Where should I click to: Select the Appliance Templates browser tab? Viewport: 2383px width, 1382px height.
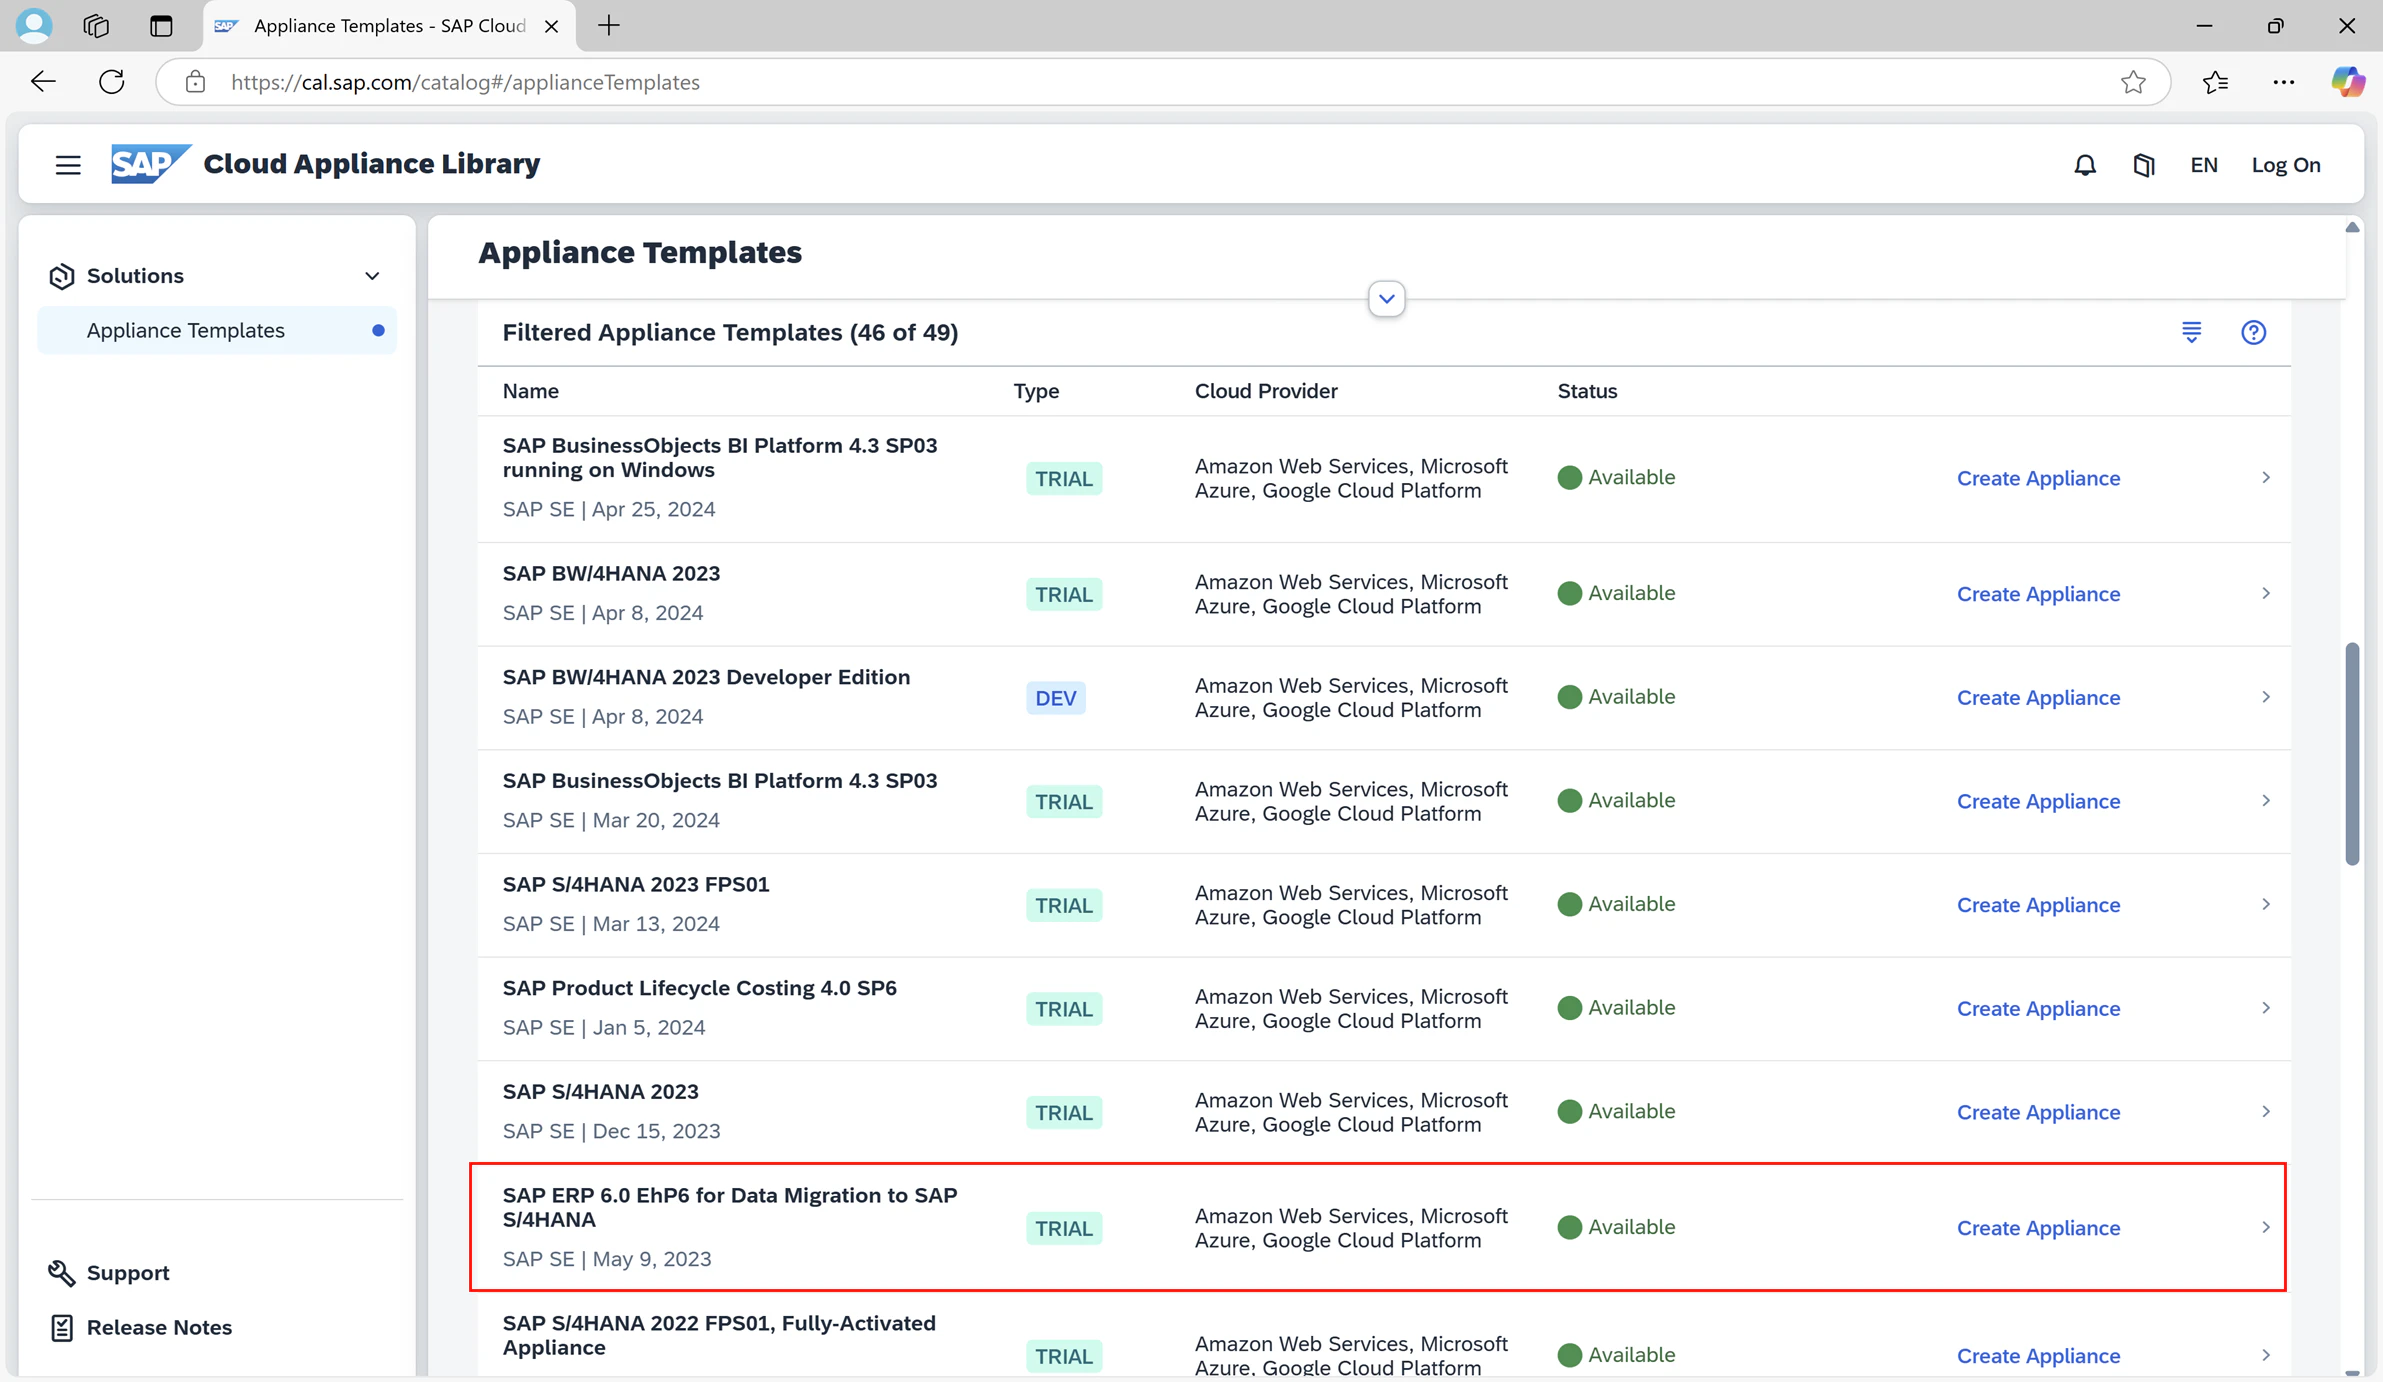click(388, 26)
